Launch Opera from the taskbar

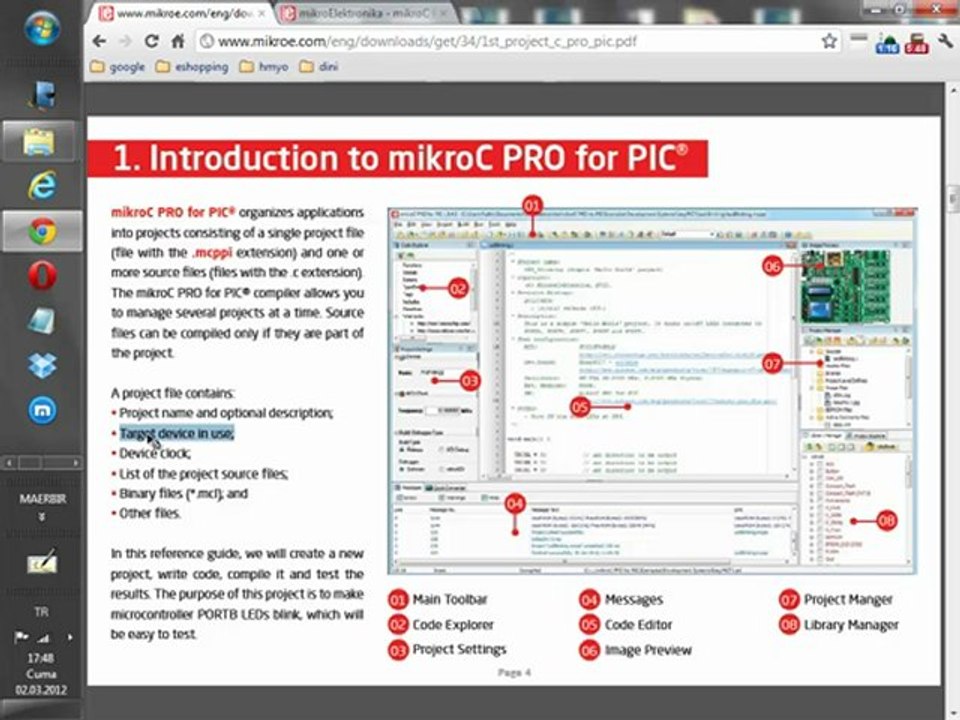click(42, 275)
